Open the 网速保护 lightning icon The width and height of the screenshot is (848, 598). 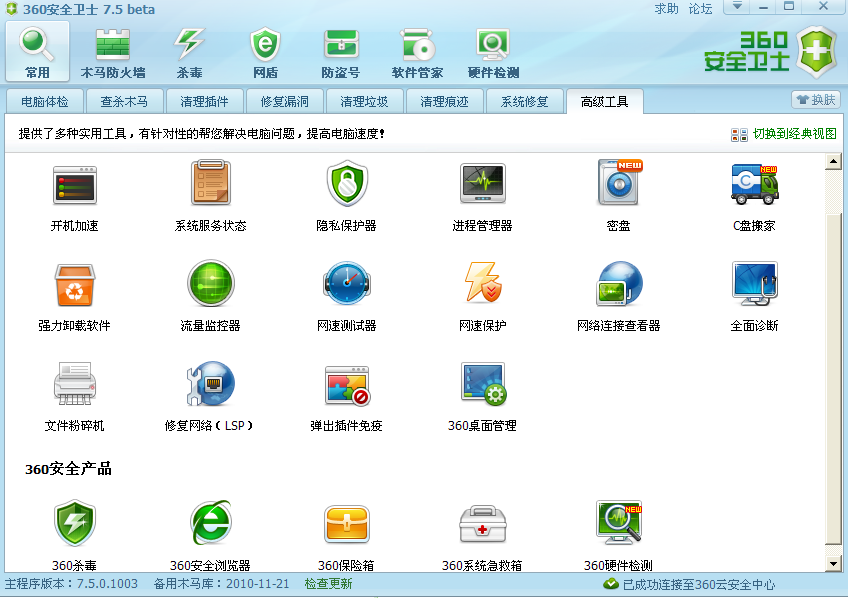pyautogui.click(x=482, y=282)
